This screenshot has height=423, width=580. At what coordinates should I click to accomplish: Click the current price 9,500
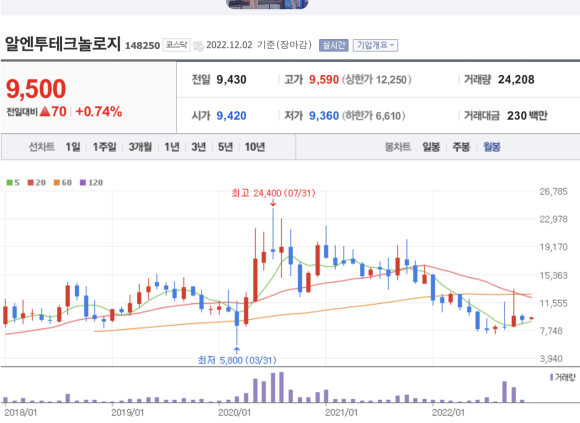pyautogui.click(x=36, y=89)
